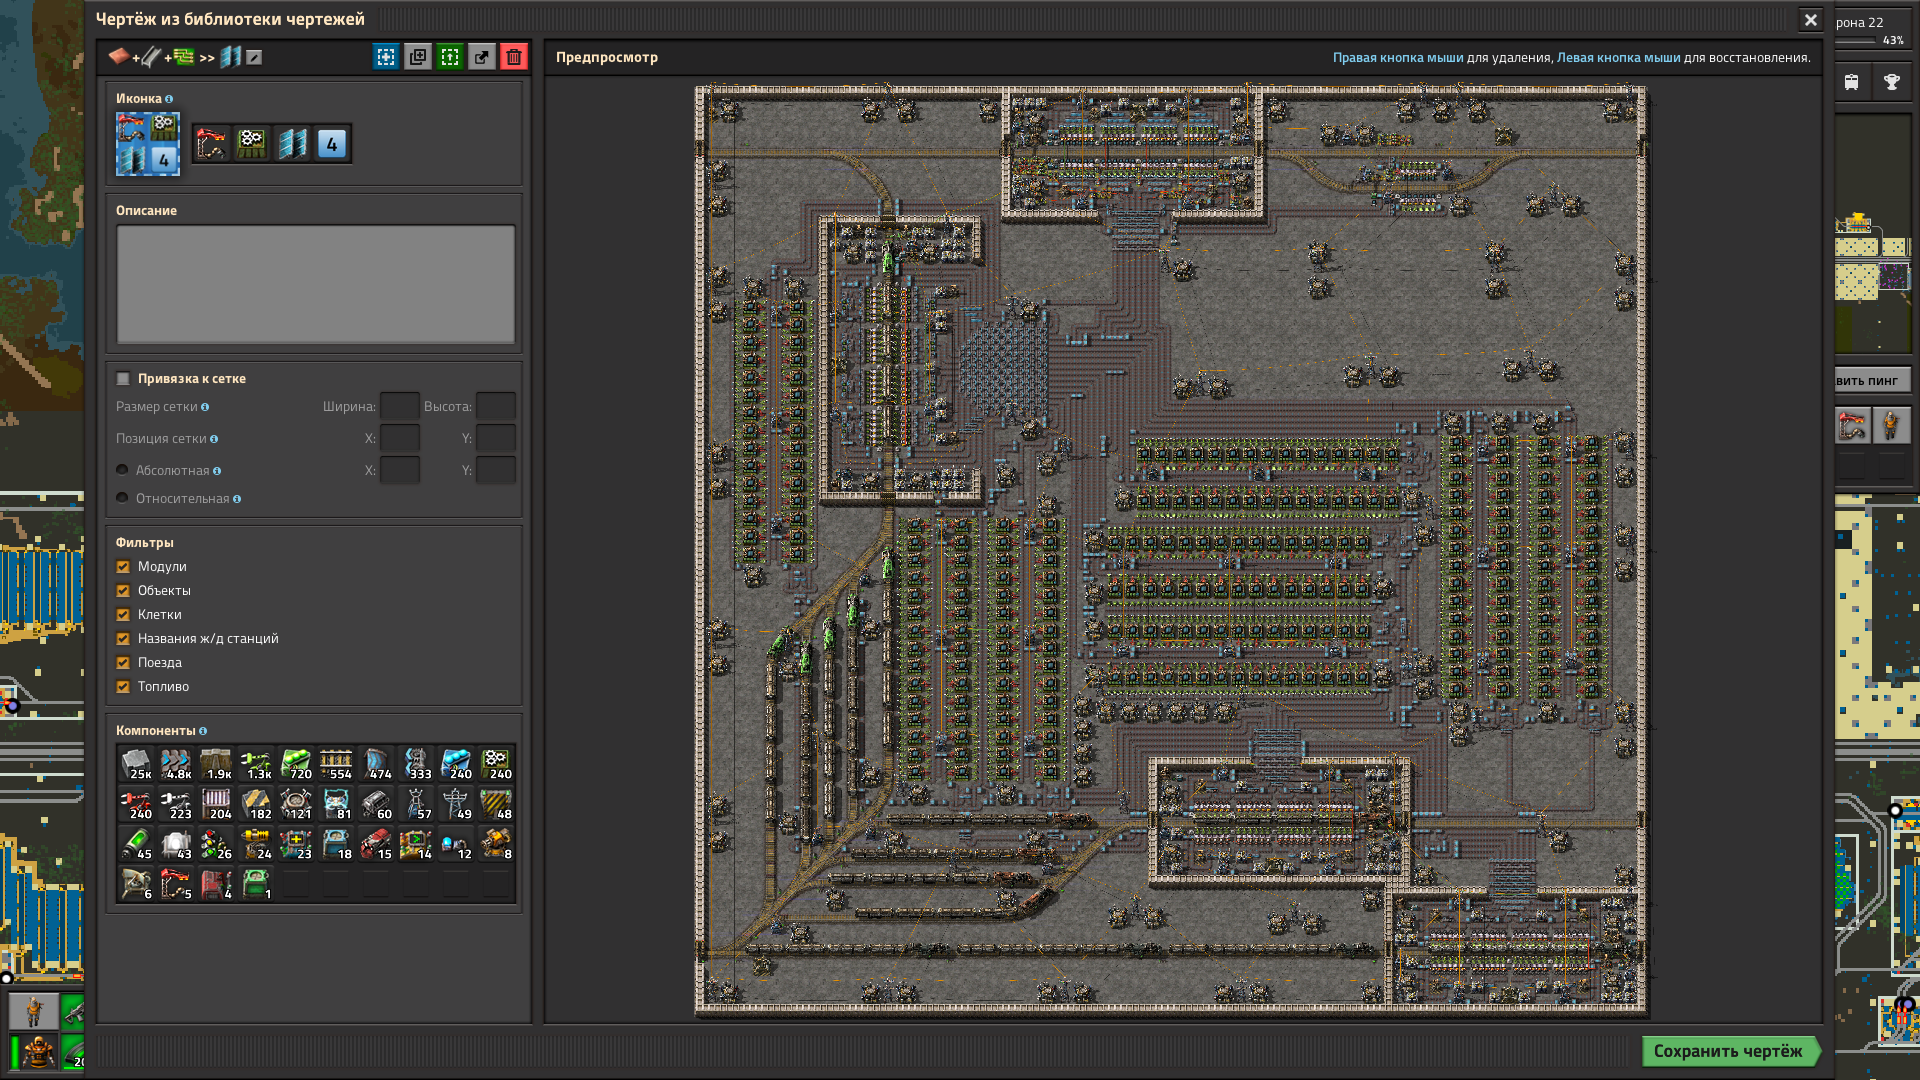The width and height of the screenshot is (1920, 1080).
Task: Click train stop component 5
Action: pos(176,884)
